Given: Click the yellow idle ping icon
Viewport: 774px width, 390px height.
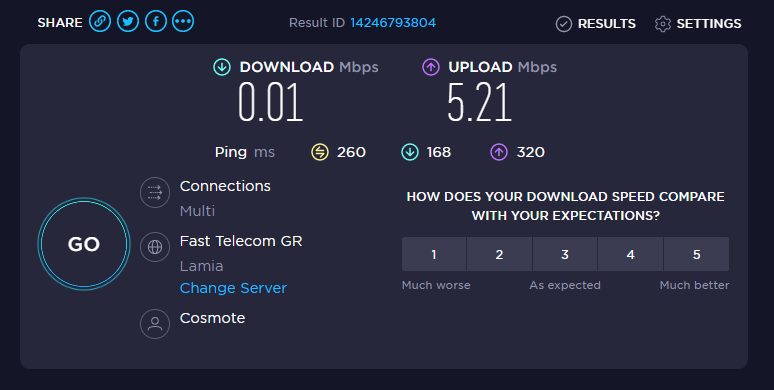Looking at the screenshot, I should 320,152.
